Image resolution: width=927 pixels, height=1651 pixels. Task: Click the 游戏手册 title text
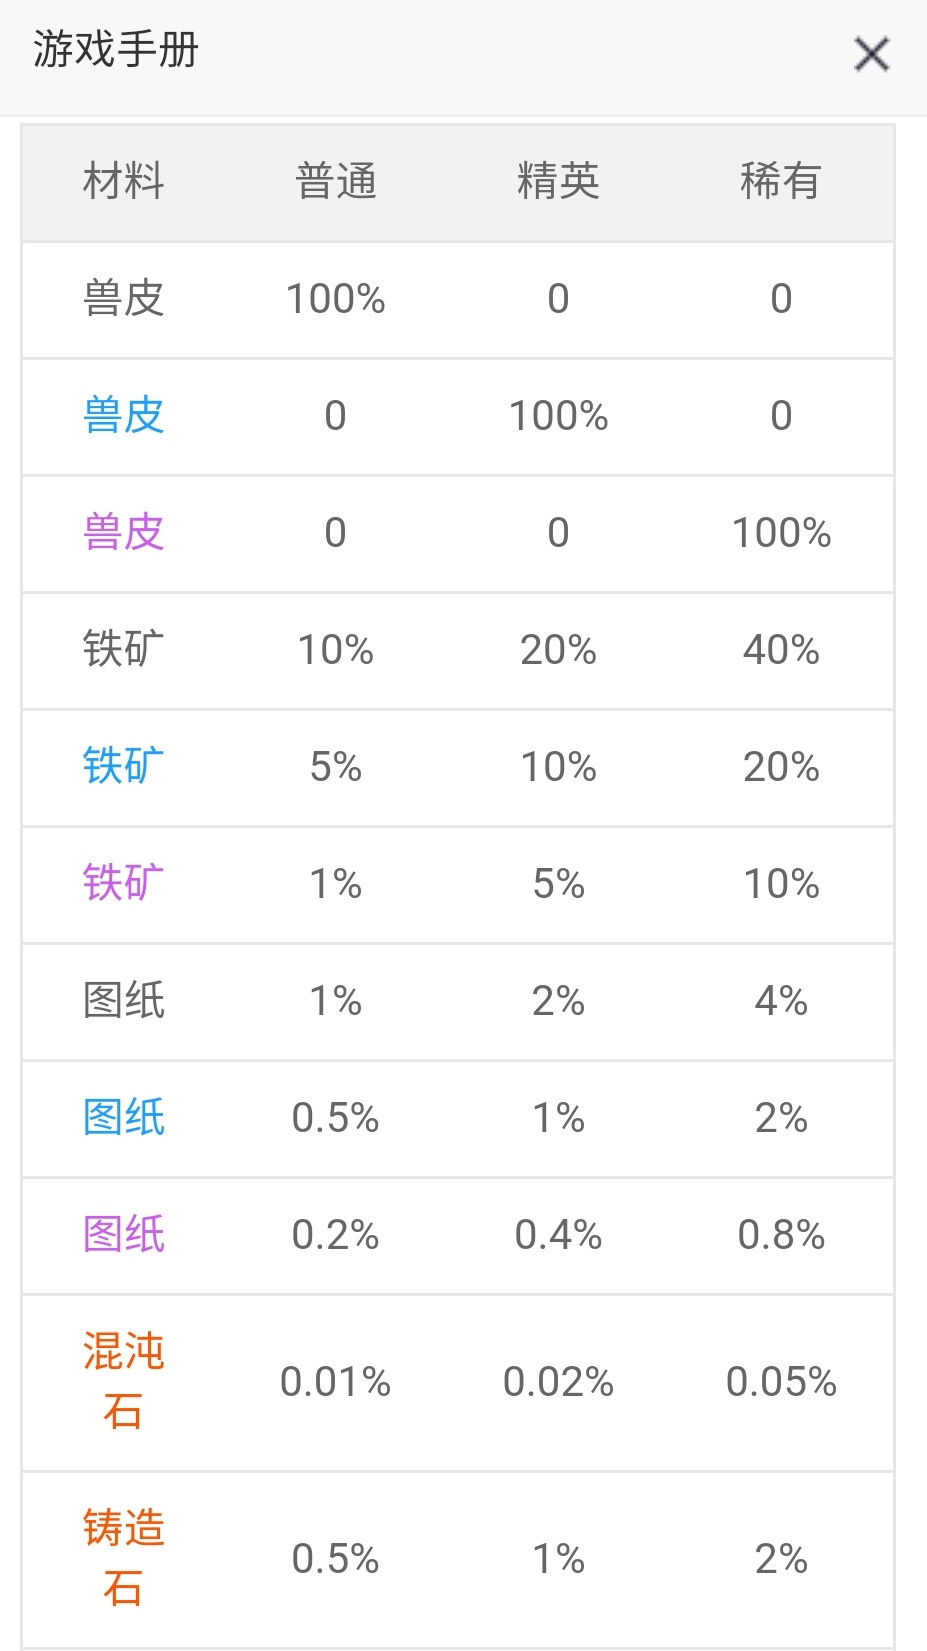pos(116,50)
